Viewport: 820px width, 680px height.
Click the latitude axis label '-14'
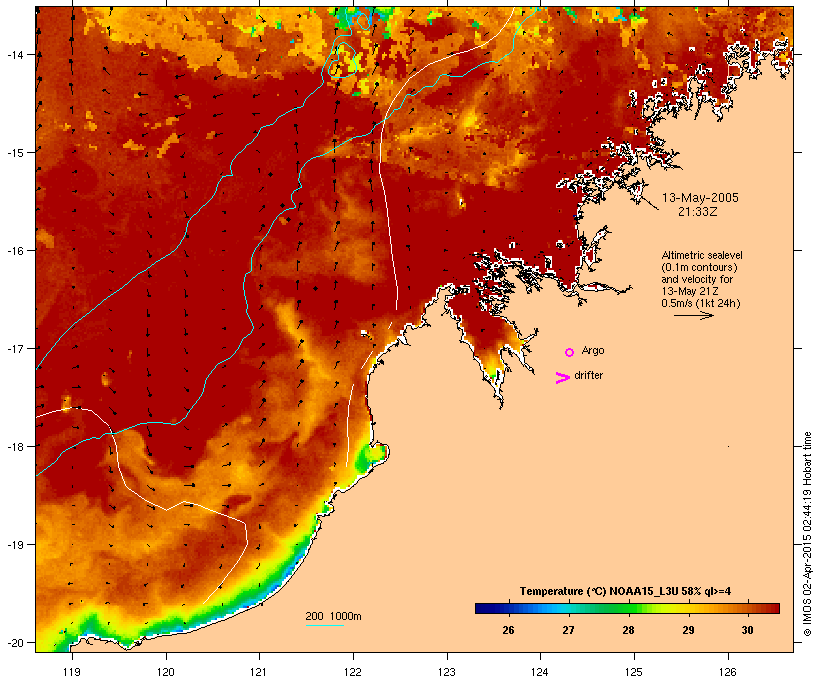[15, 54]
